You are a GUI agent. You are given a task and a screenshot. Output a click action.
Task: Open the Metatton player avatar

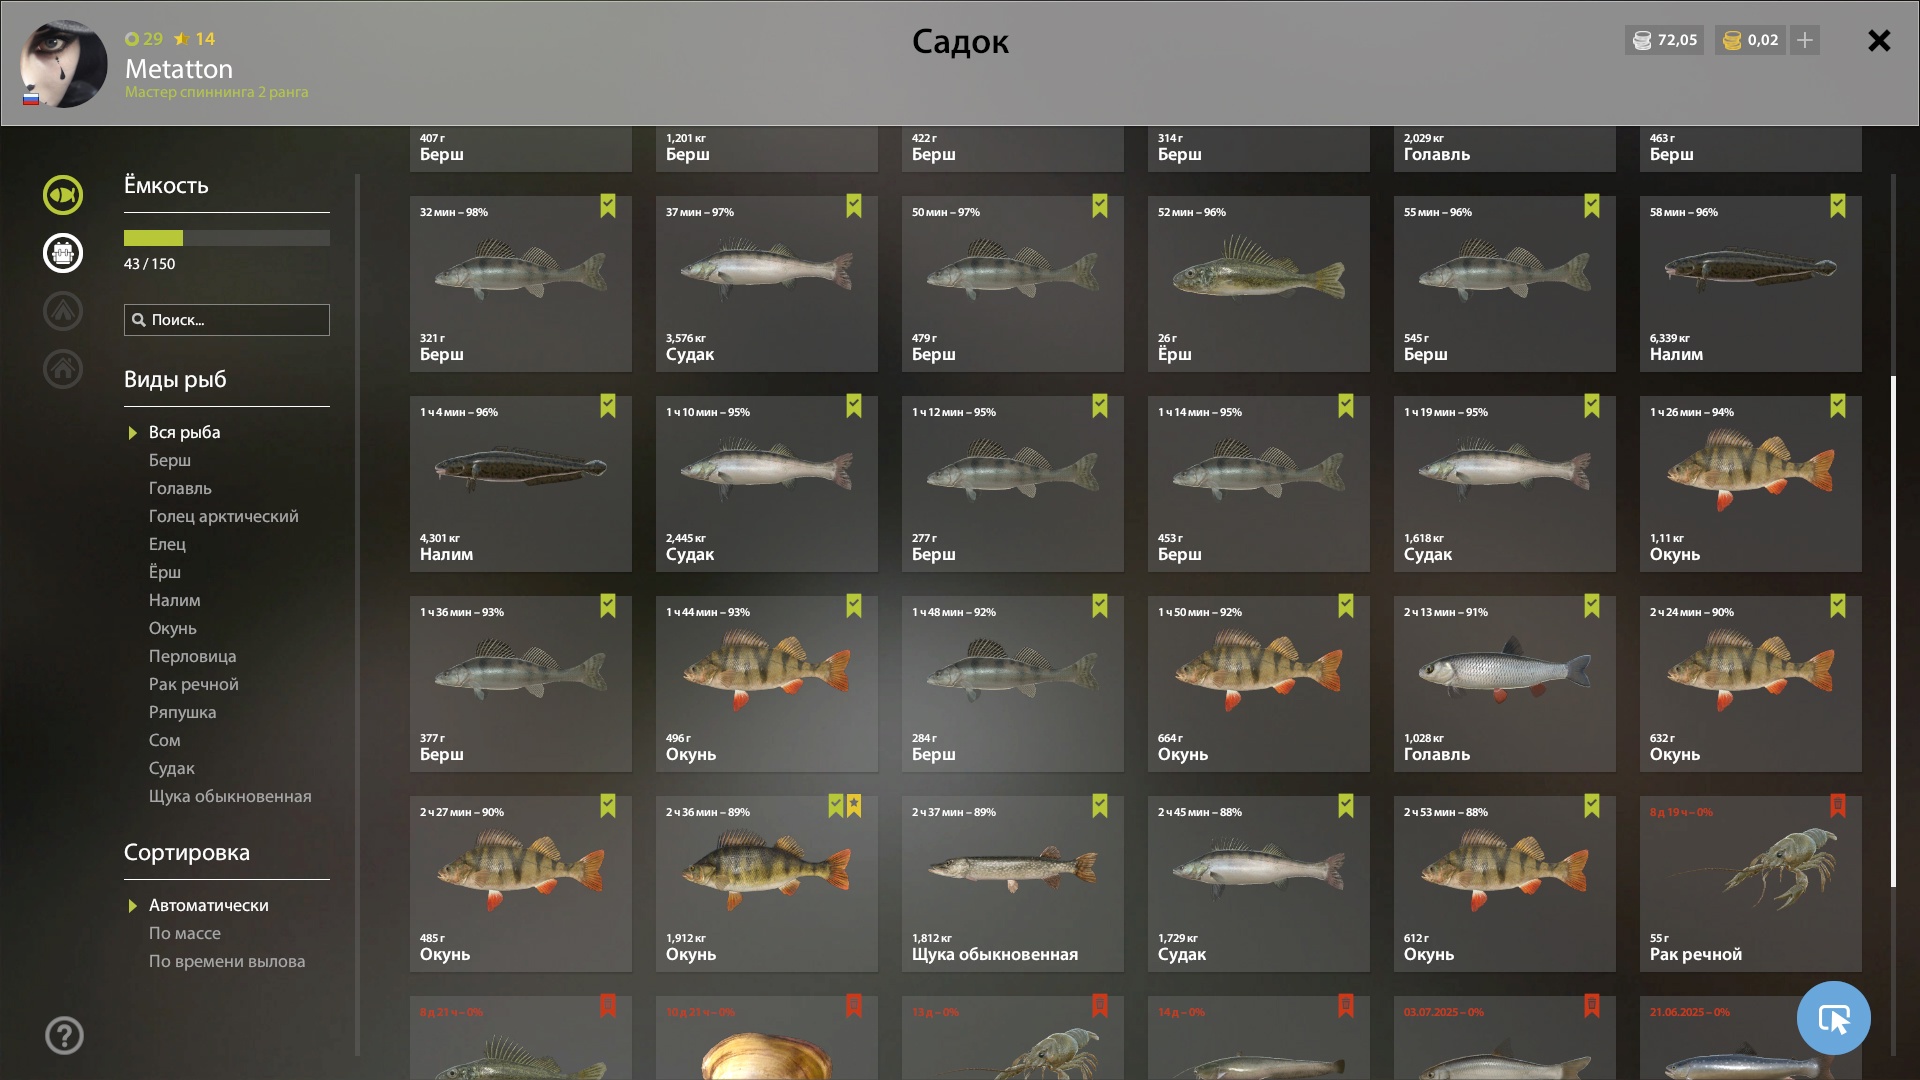click(64, 64)
